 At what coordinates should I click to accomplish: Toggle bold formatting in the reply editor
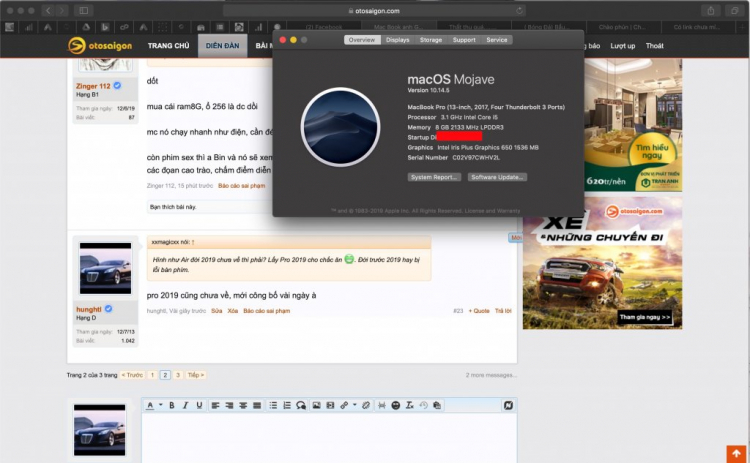pyautogui.click(x=171, y=405)
